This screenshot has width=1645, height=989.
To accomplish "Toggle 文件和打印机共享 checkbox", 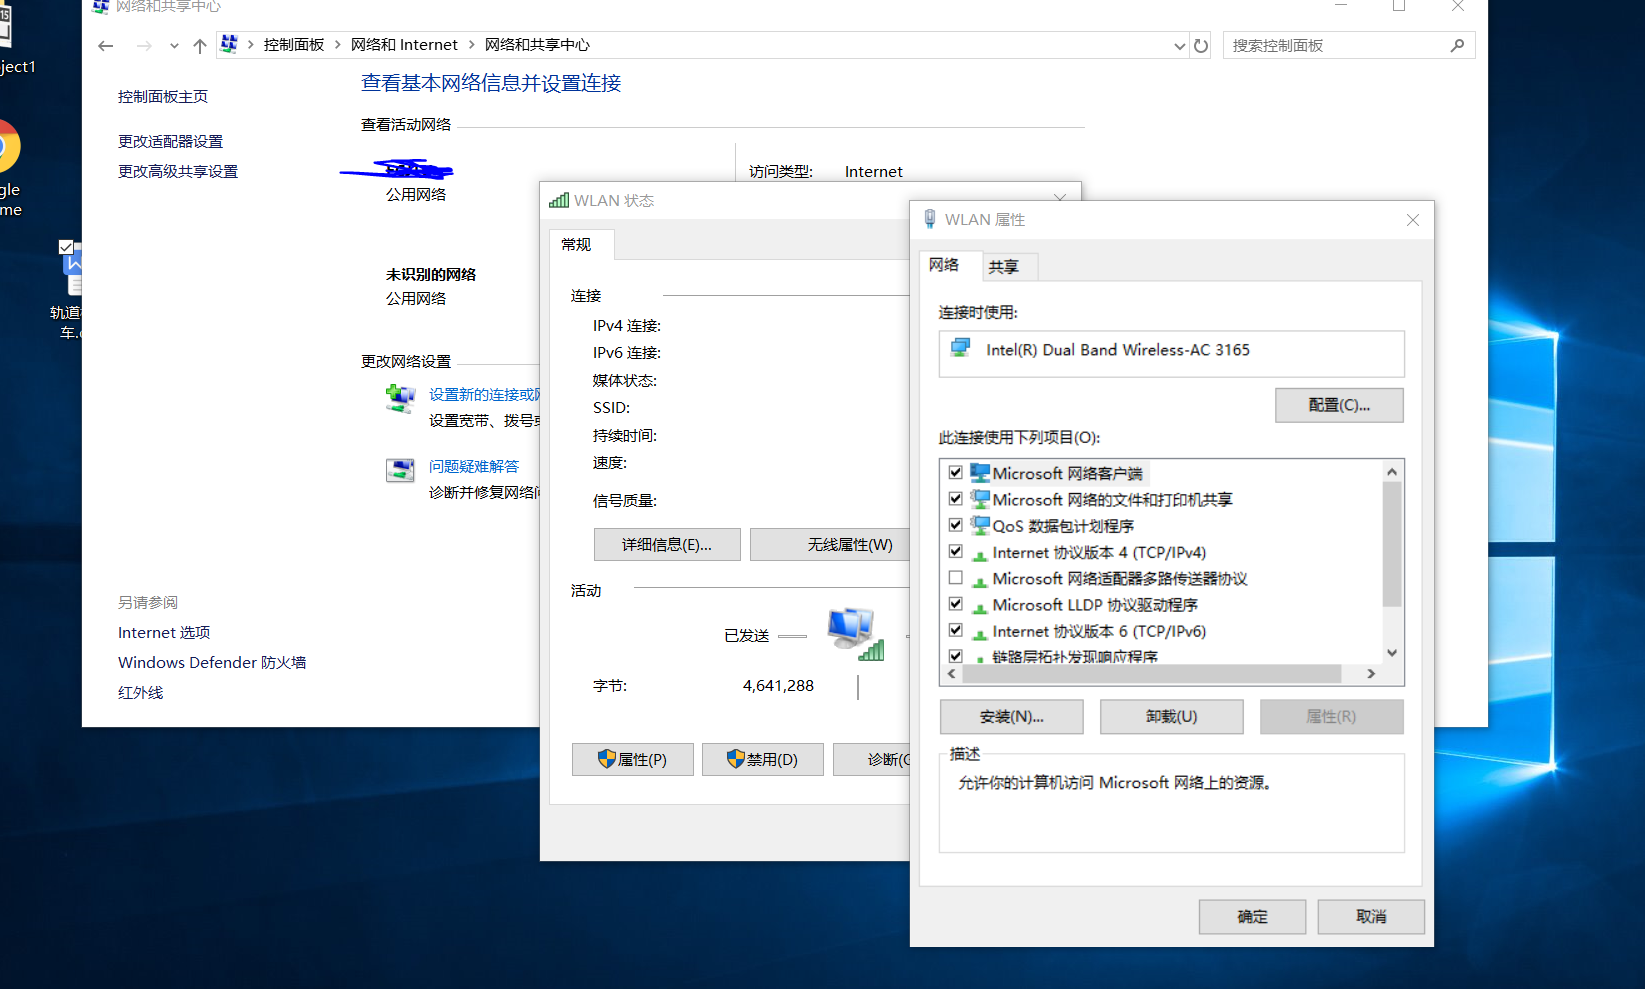I will pos(956,498).
